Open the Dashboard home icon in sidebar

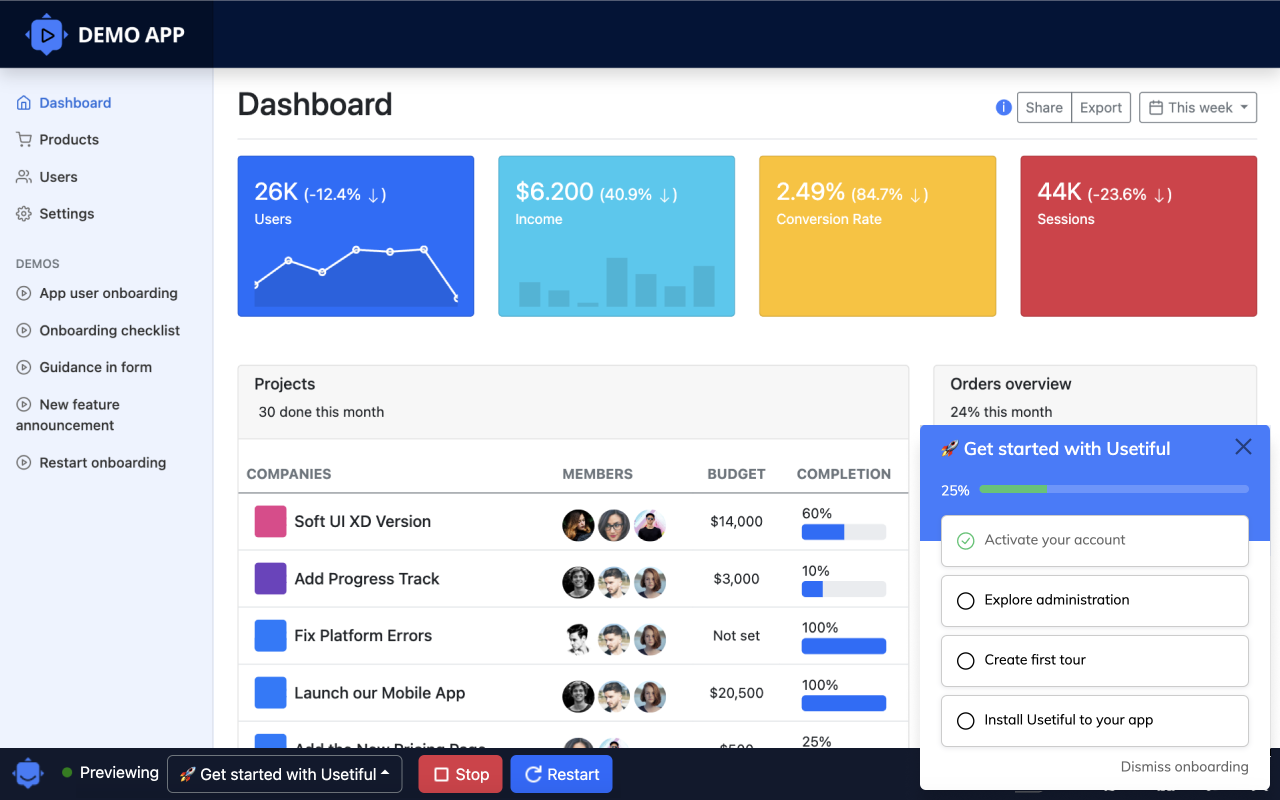pos(22,102)
